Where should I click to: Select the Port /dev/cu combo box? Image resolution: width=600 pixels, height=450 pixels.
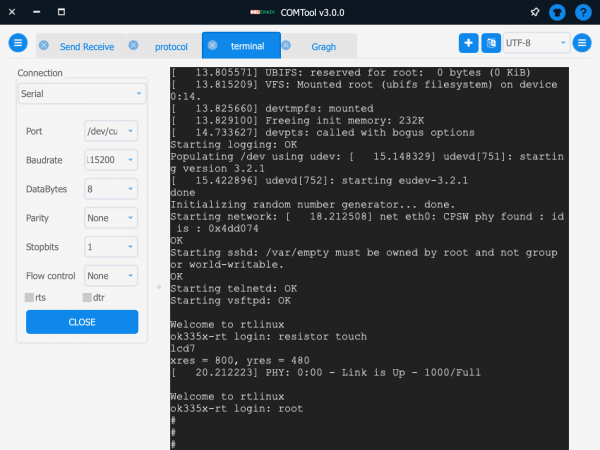[x=111, y=130]
